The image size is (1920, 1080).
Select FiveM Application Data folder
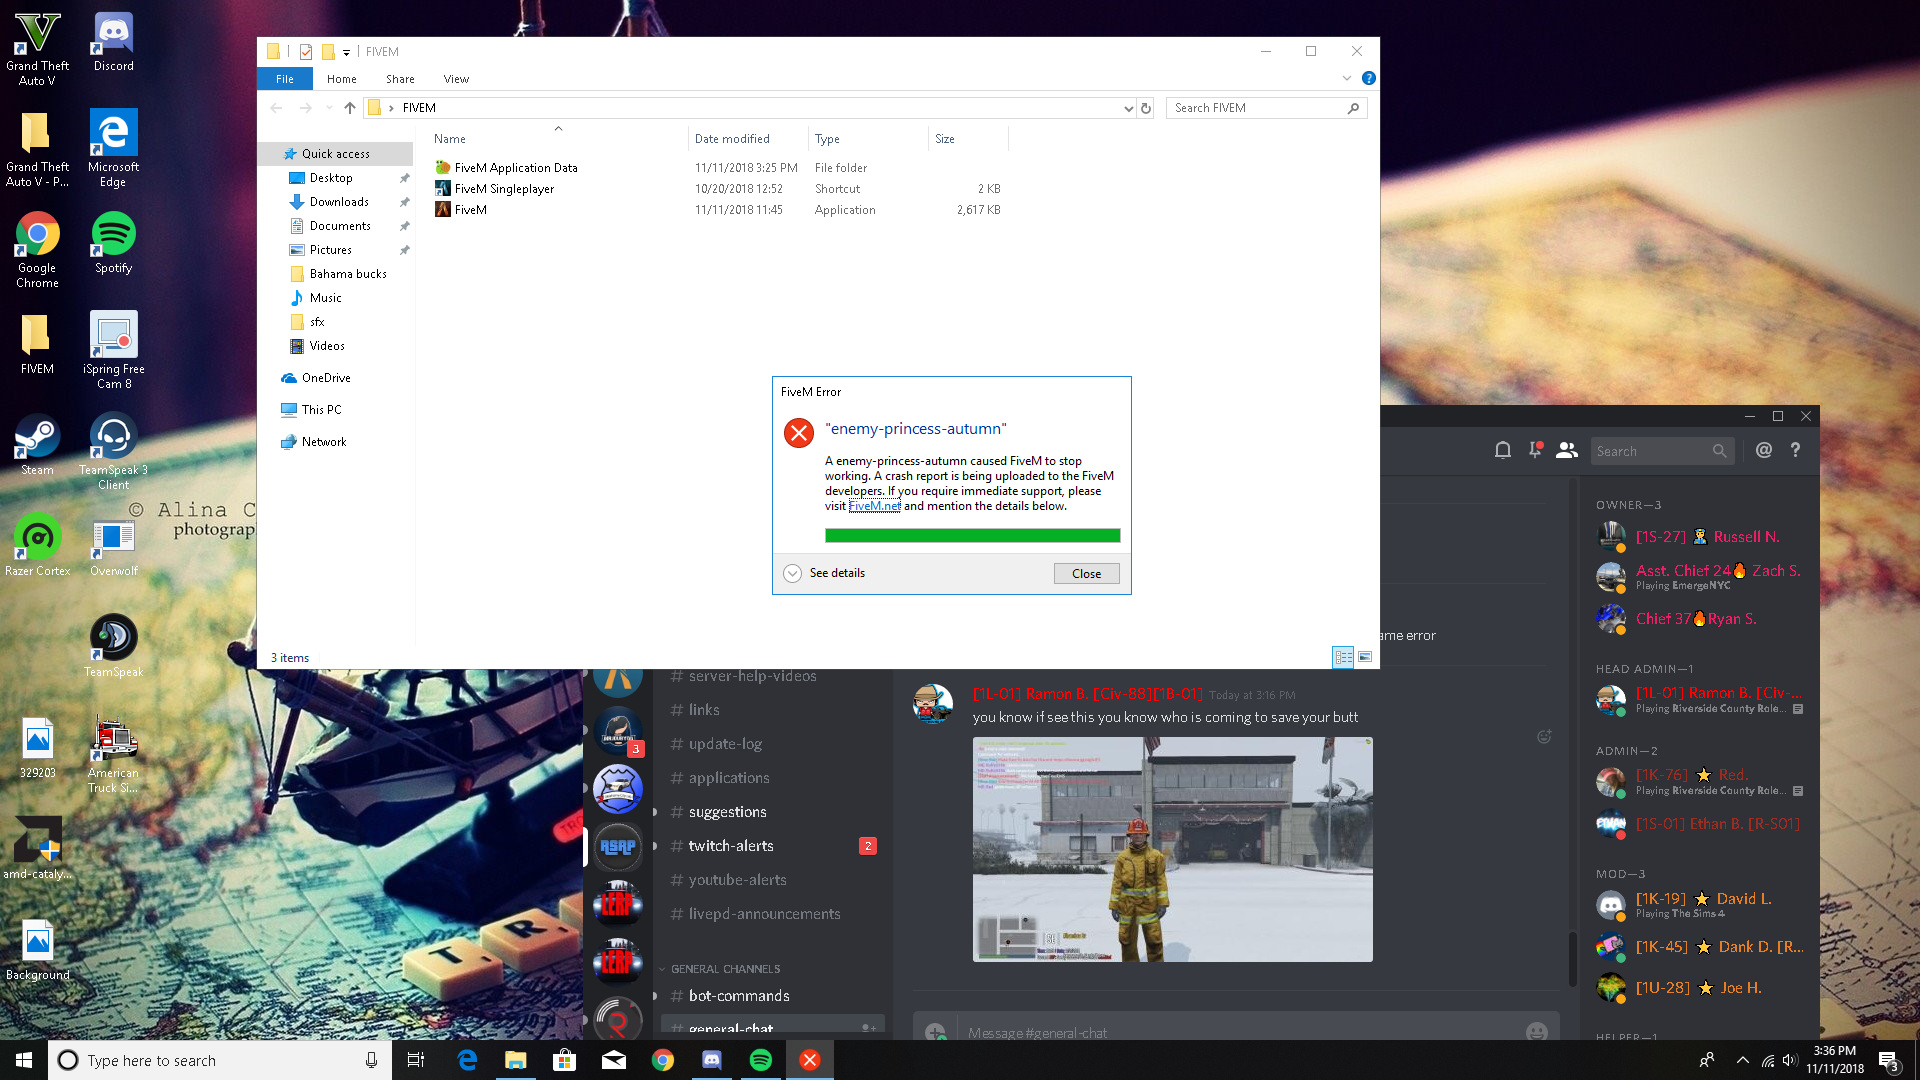coord(516,168)
